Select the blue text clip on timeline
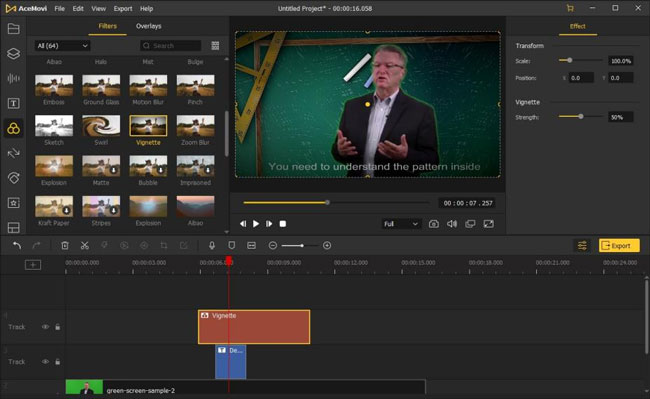This screenshot has height=399, width=650. (230, 362)
